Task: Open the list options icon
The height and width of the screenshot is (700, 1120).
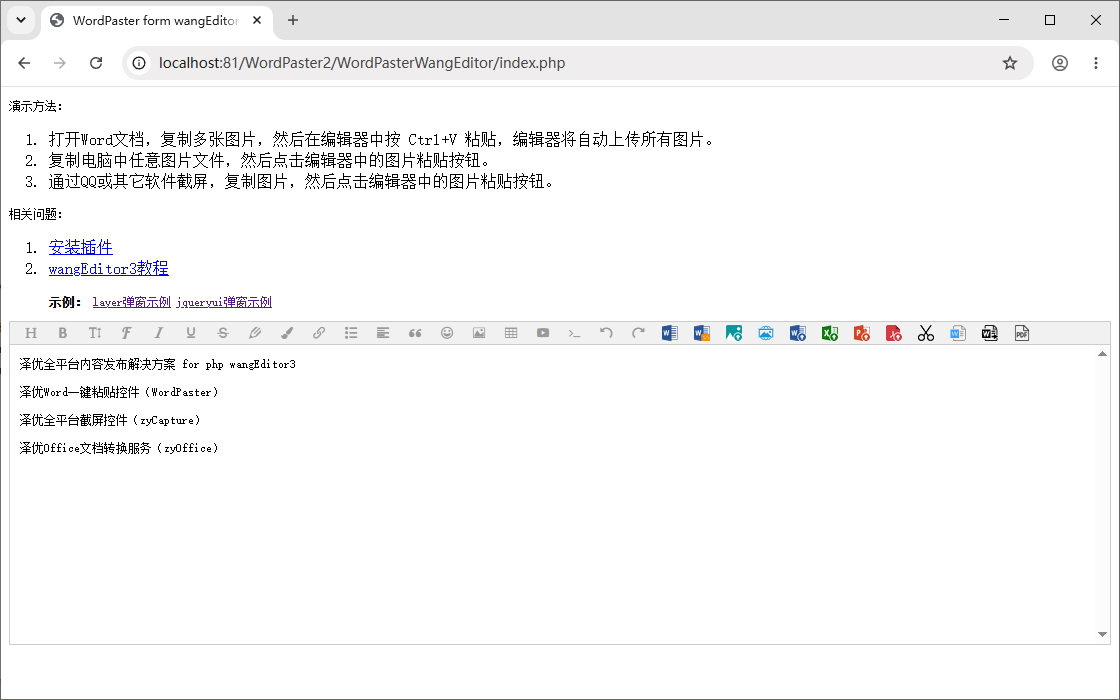Action: (x=351, y=333)
